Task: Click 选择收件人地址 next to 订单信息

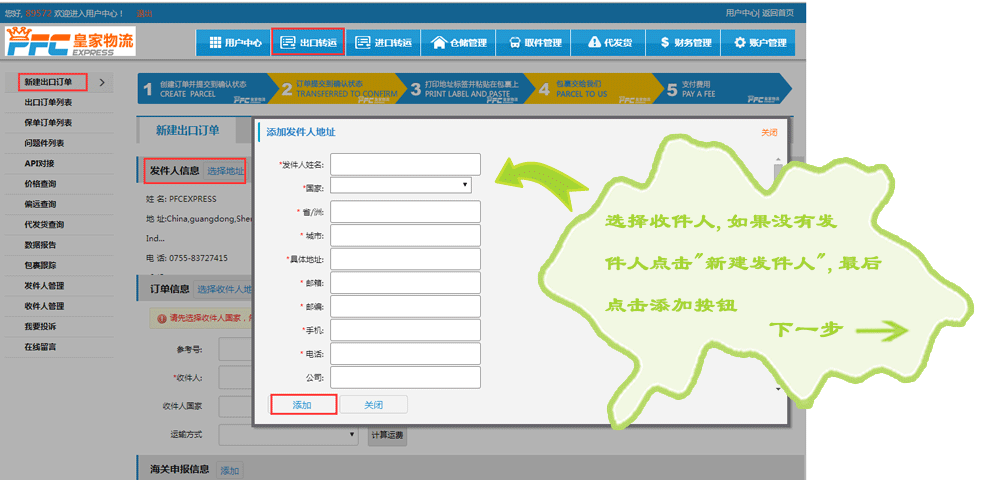Action: coord(224,289)
